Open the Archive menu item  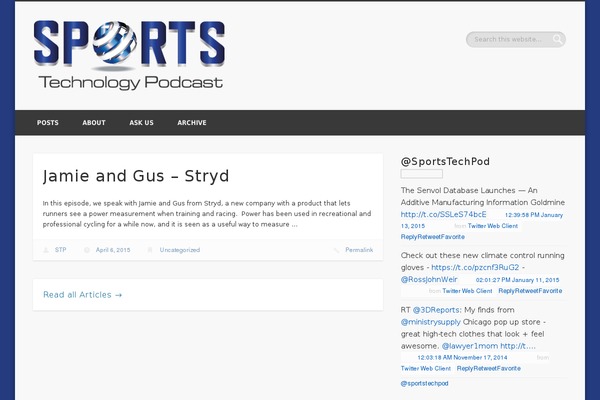tap(192, 122)
